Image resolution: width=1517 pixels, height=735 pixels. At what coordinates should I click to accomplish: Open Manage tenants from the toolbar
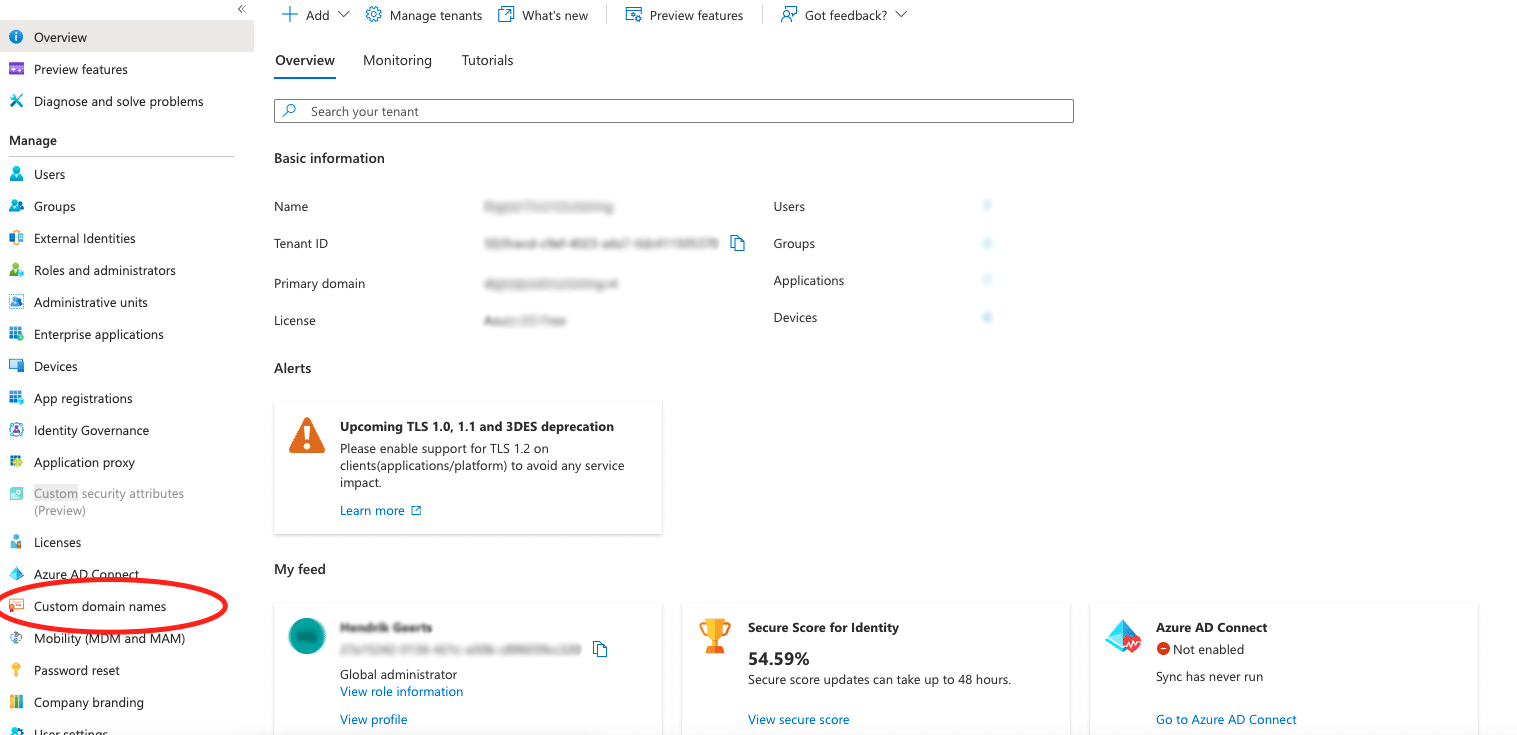[424, 15]
